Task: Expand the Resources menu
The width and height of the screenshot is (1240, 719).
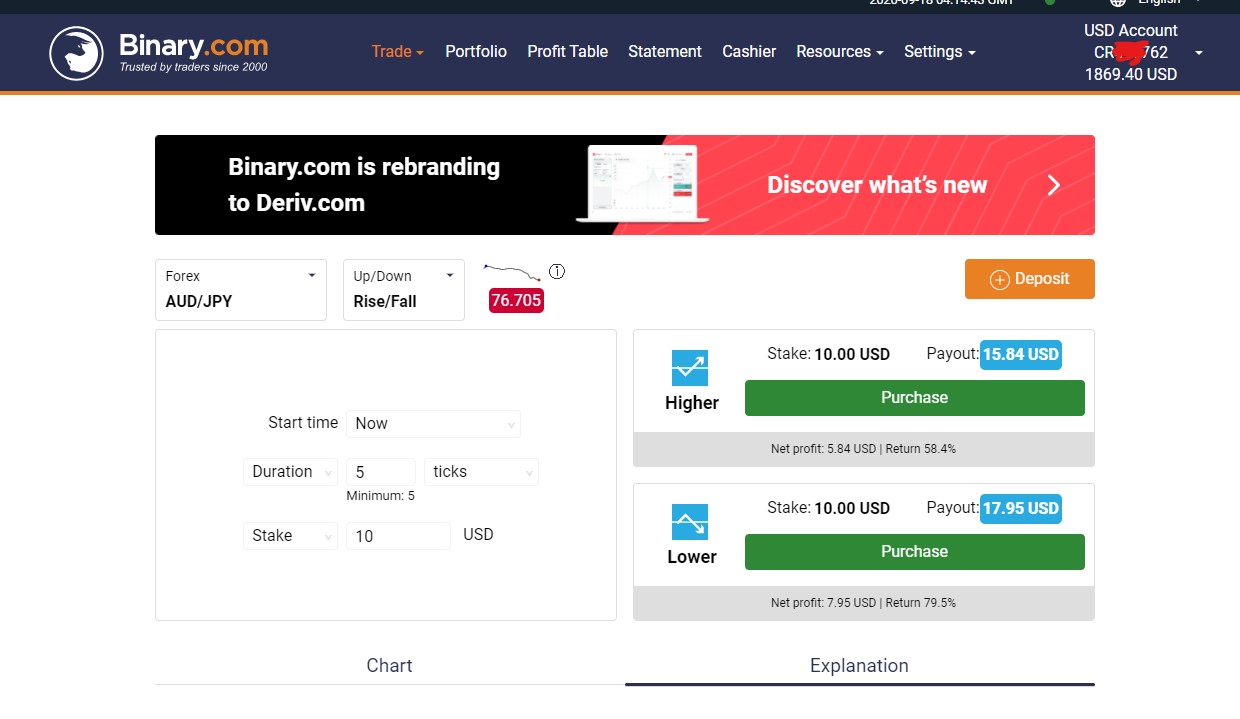Action: (840, 51)
